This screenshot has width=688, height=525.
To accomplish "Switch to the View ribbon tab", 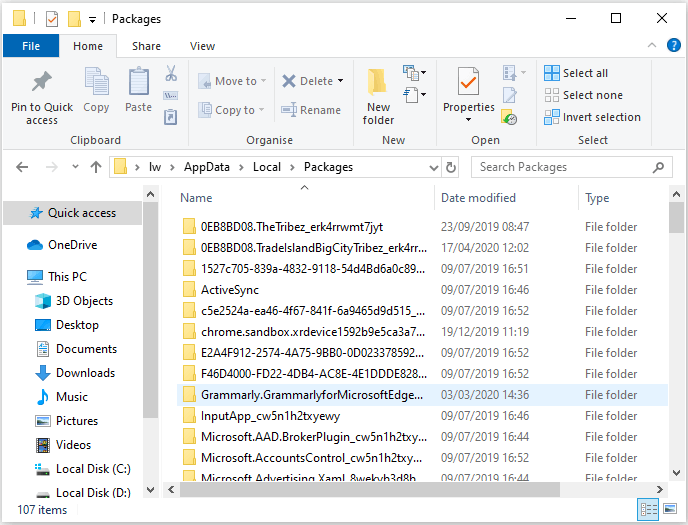I will pyautogui.click(x=202, y=46).
